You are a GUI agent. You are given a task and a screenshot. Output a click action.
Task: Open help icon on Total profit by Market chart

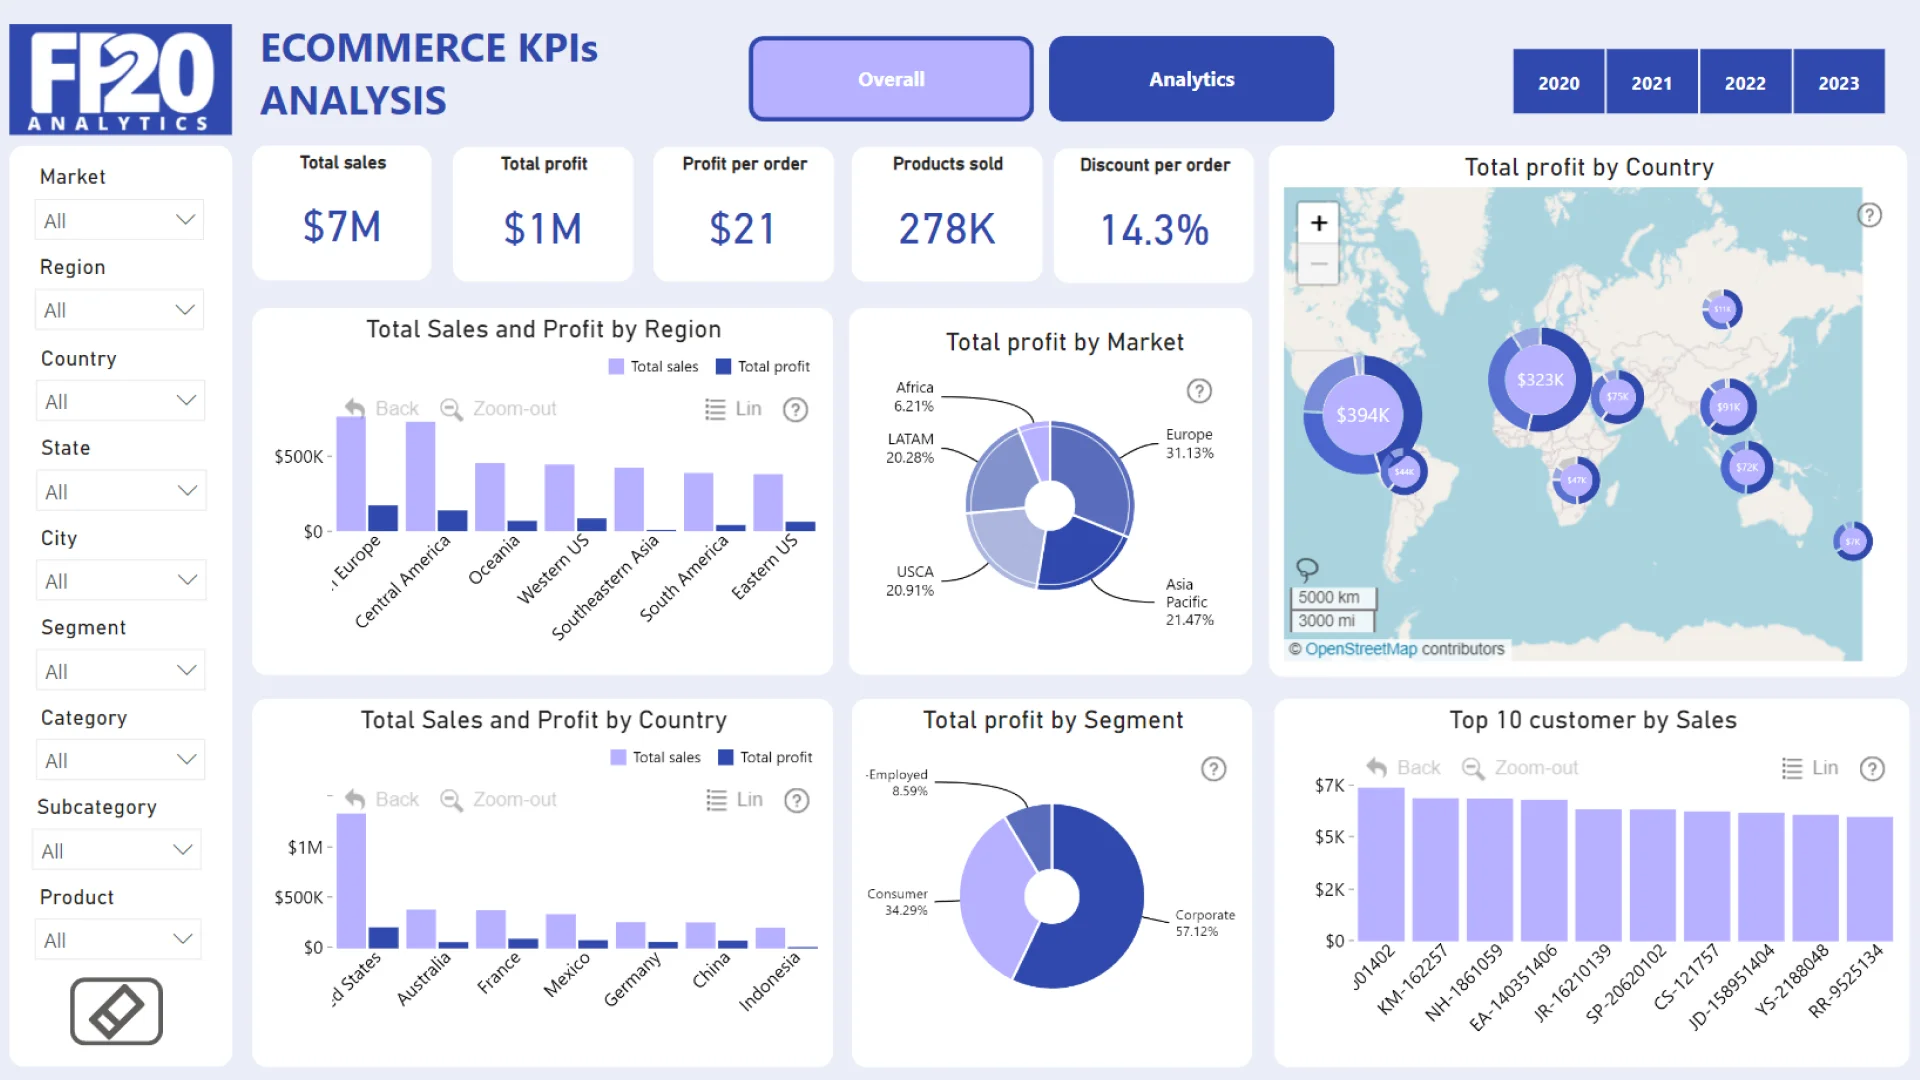1199,391
